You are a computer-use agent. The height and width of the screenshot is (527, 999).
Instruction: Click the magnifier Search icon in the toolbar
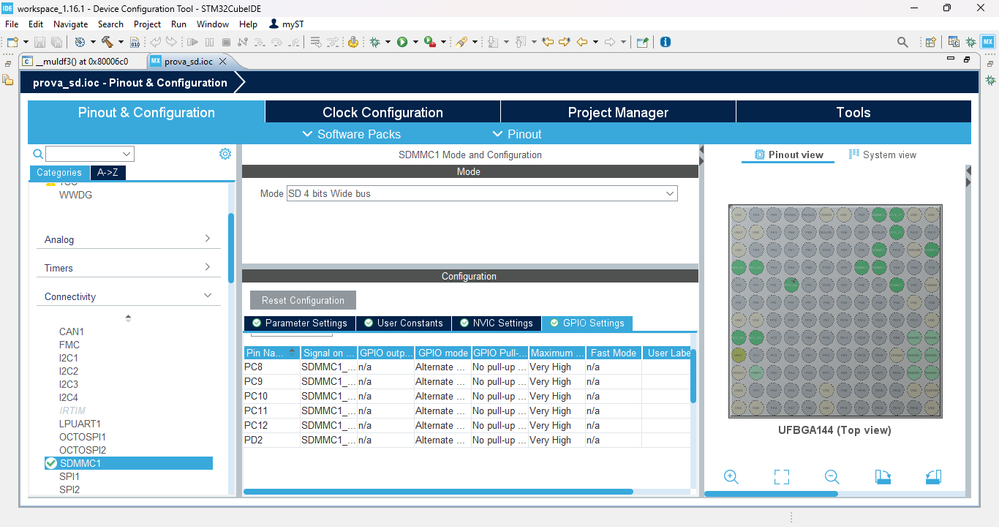902,42
